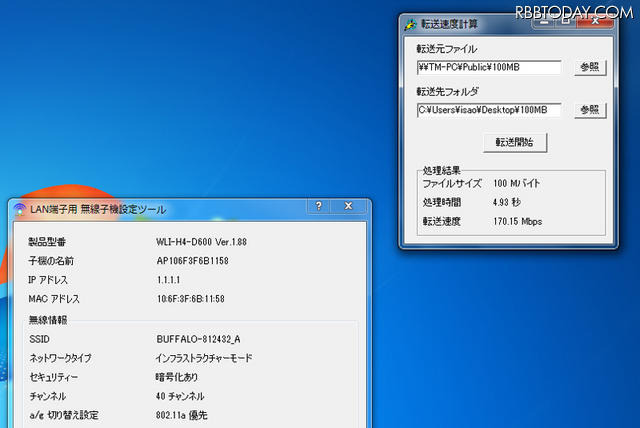Click the 転送速度計算 window title icon

(x=410, y=24)
